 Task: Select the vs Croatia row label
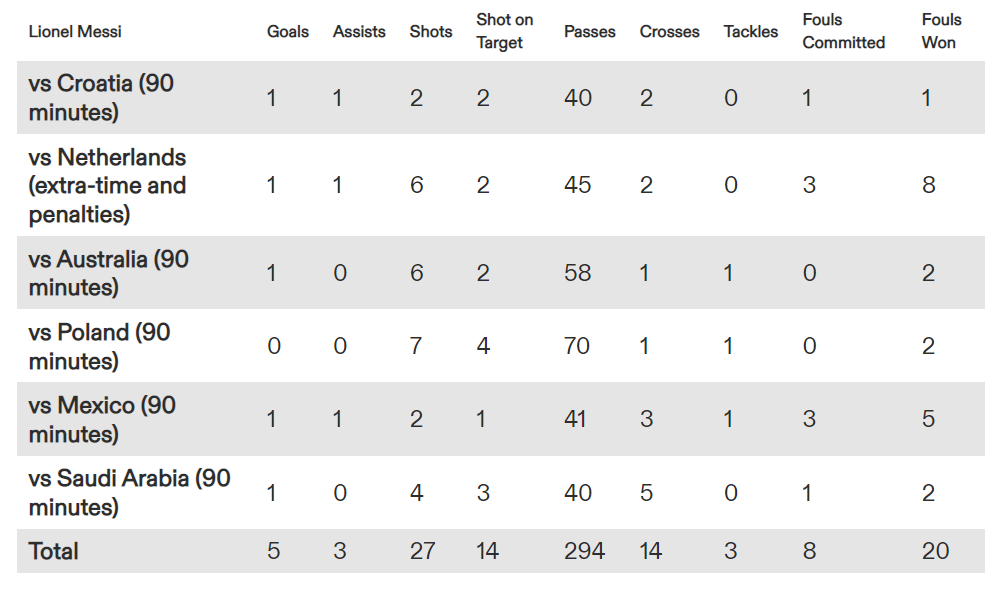101,97
